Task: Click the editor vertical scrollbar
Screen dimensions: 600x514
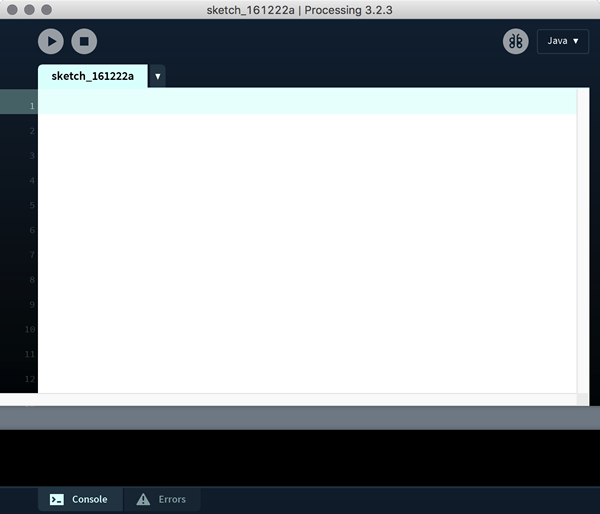Action: [583, 241]
